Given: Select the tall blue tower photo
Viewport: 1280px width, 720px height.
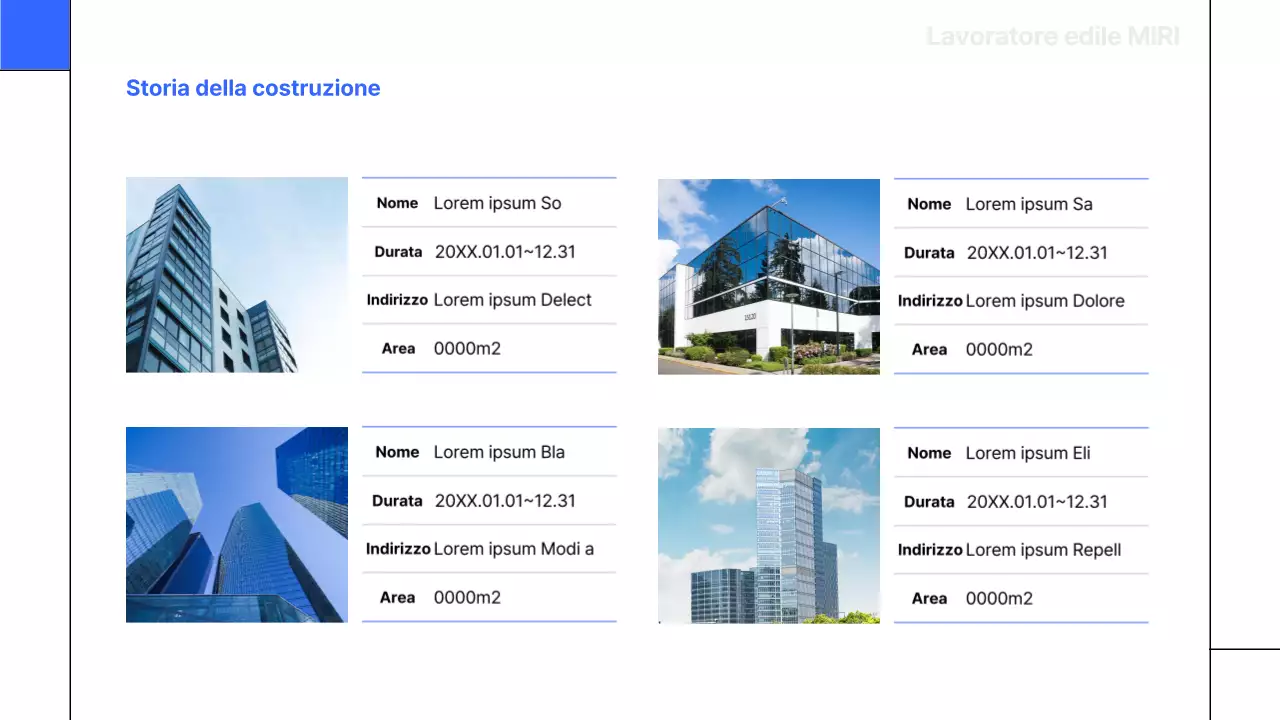Looking at the screenshot, I should tap(236, 275).
